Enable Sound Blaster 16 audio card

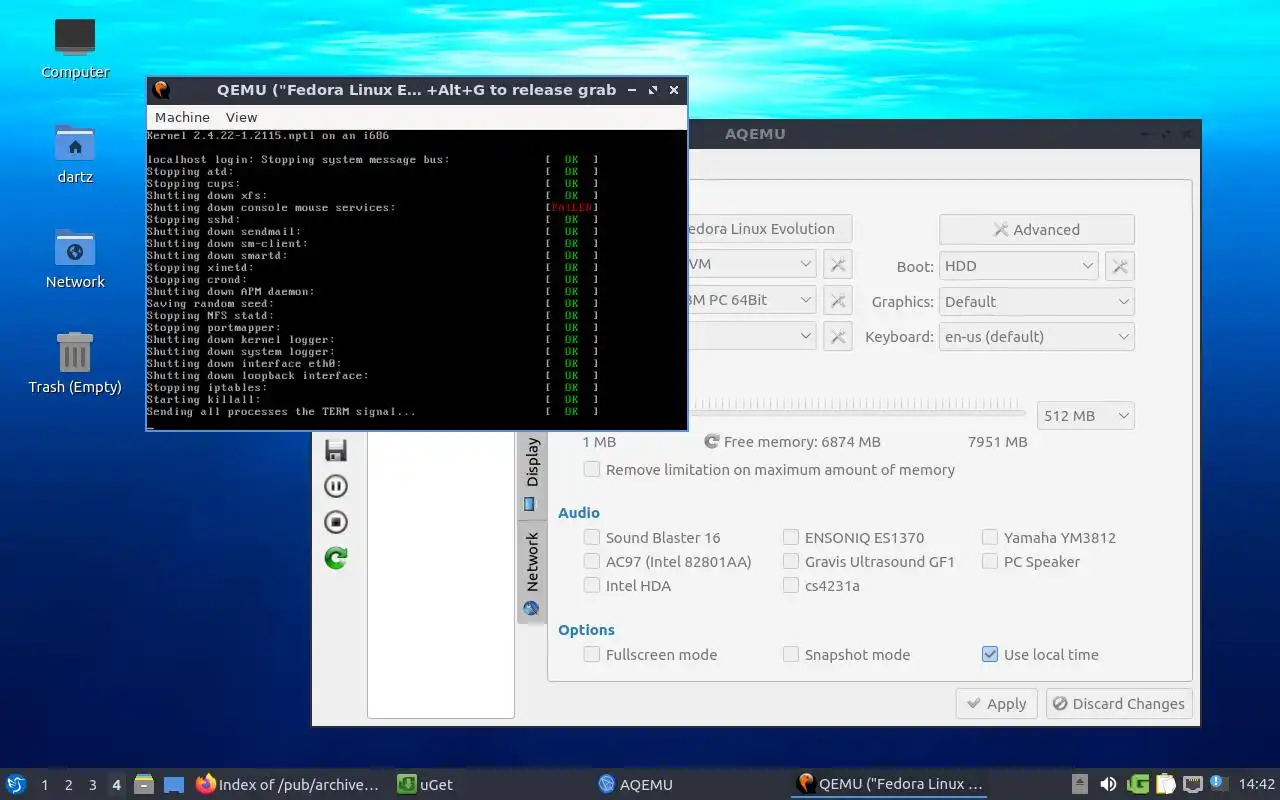pyautogui.click(x=592, y=537)
